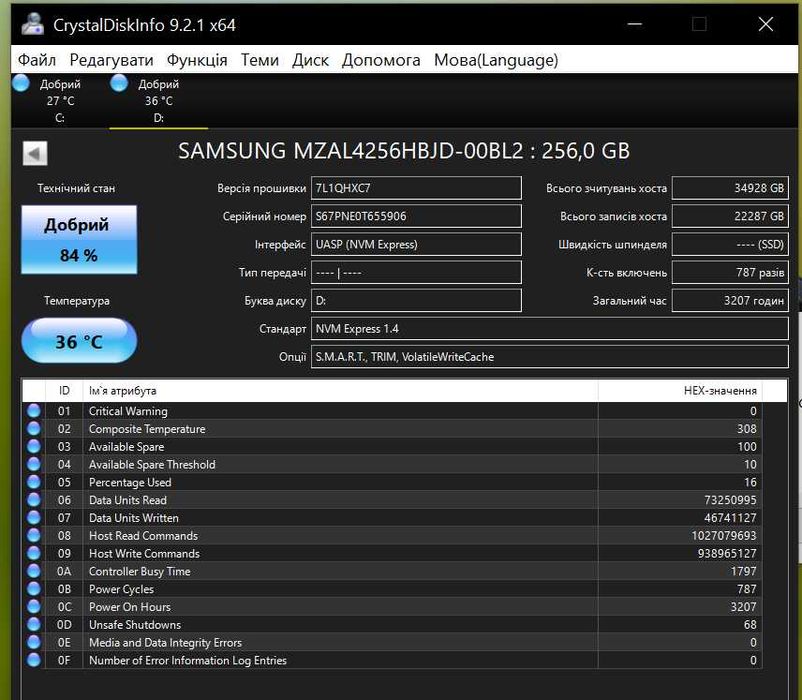Click the power on count value 787 разів
The image size is (802, 700).
(x=730, y=273)
